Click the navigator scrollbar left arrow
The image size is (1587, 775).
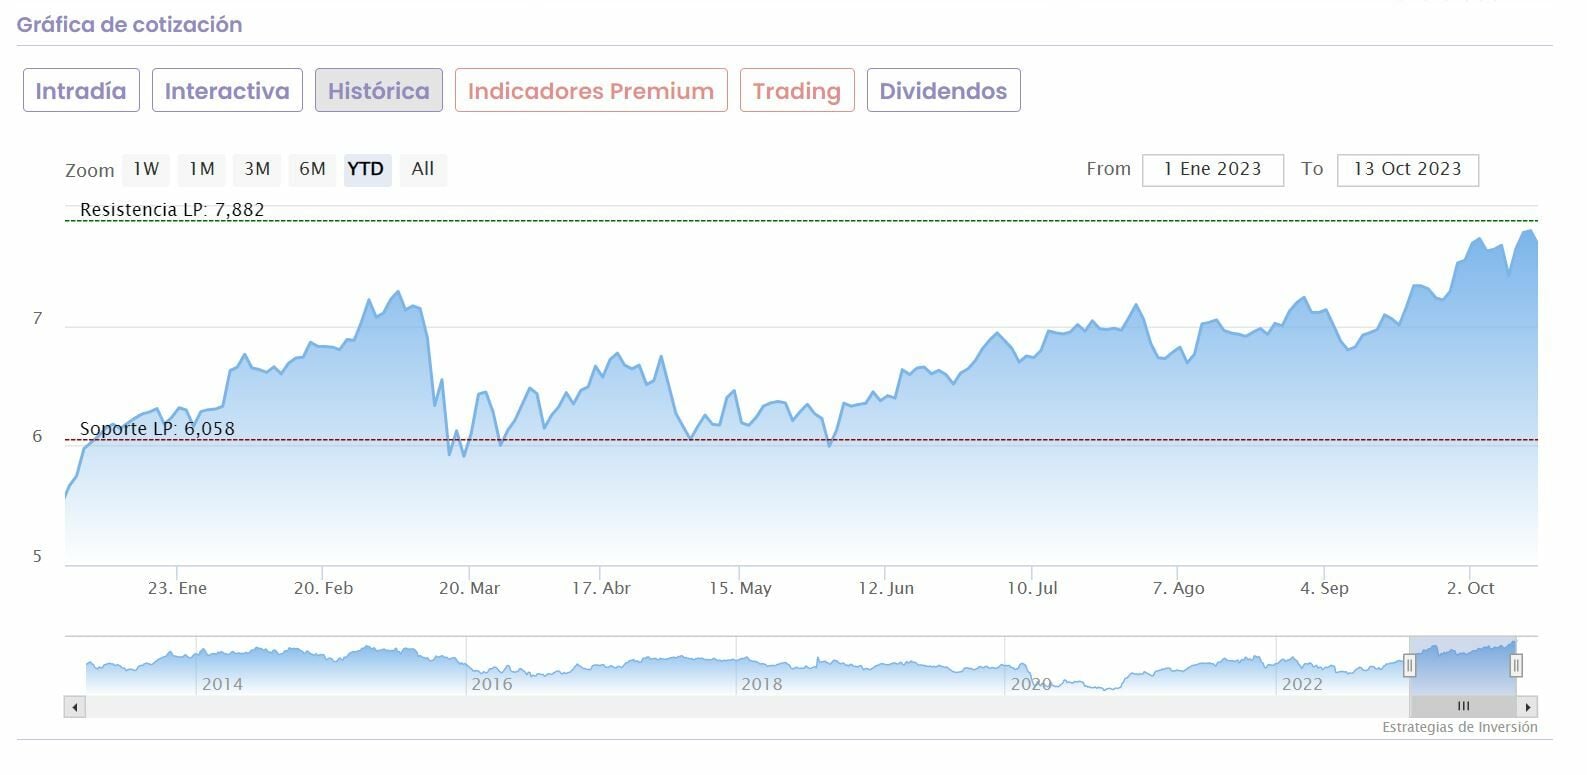click(75, 707)
